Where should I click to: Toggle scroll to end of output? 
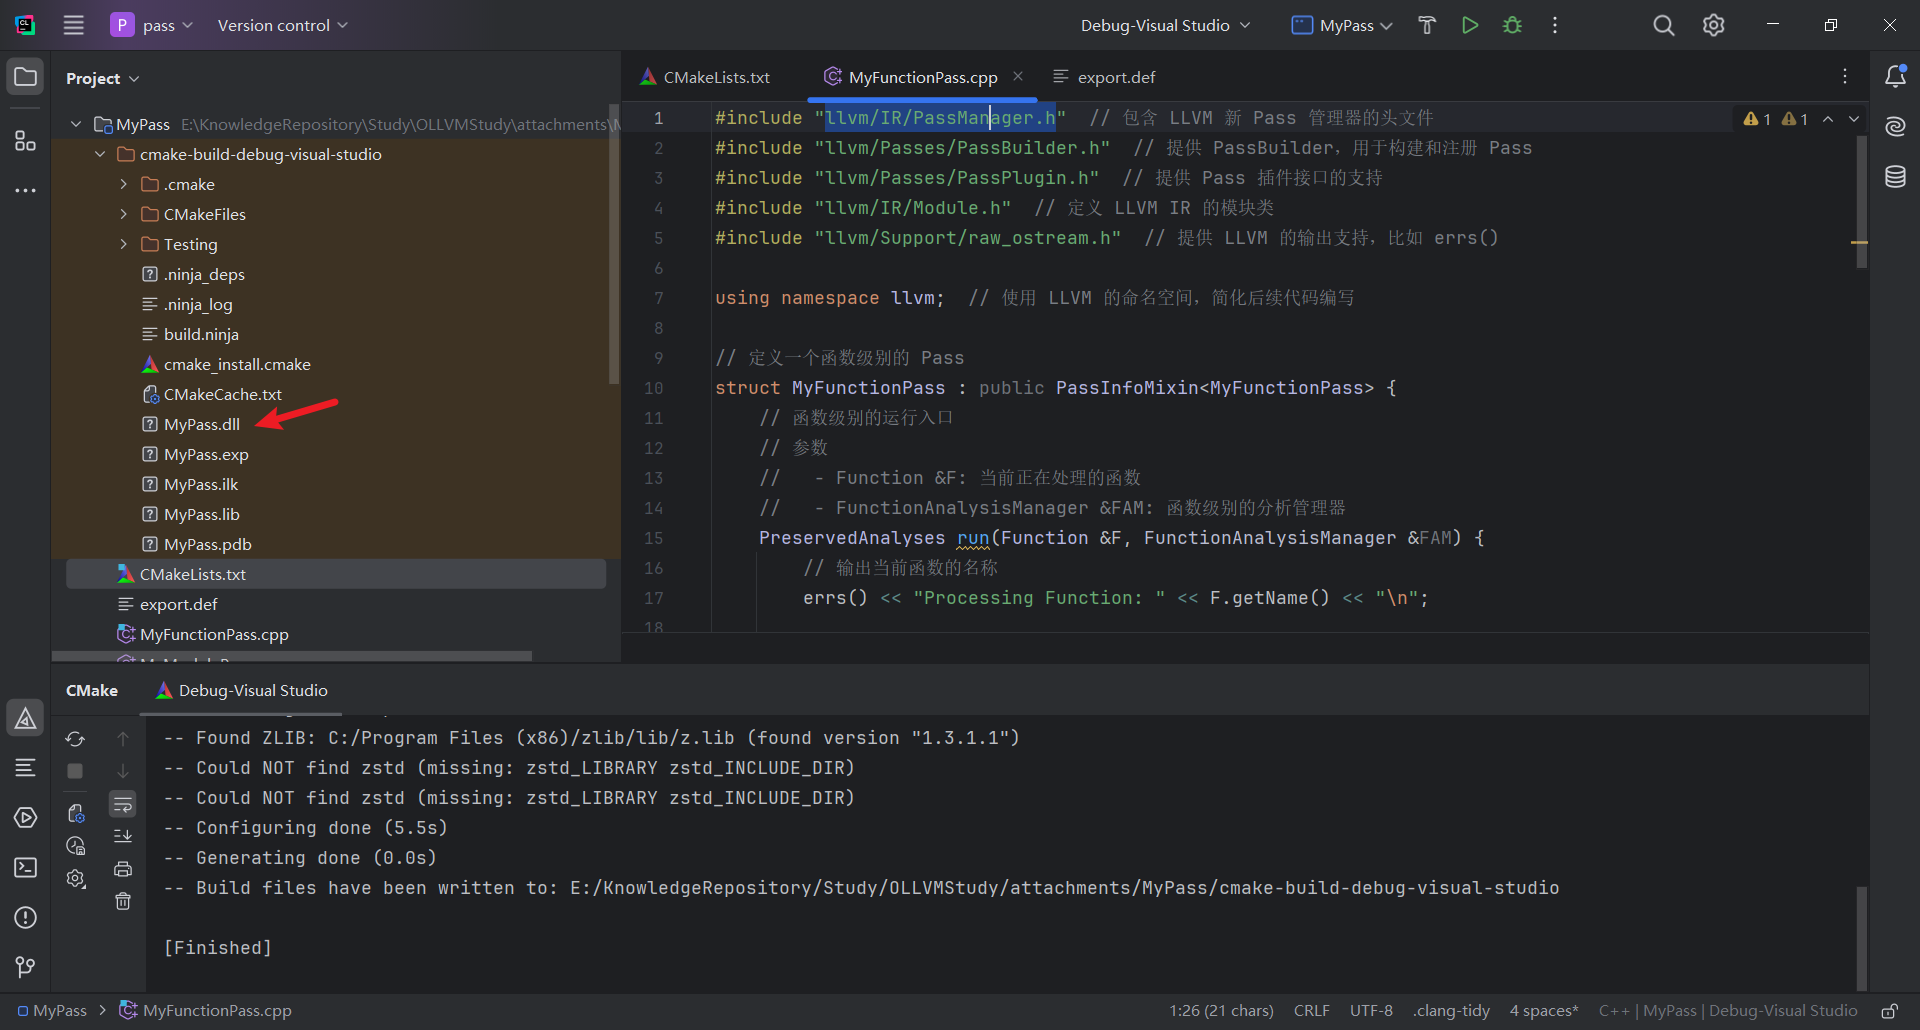coord(123,836)
